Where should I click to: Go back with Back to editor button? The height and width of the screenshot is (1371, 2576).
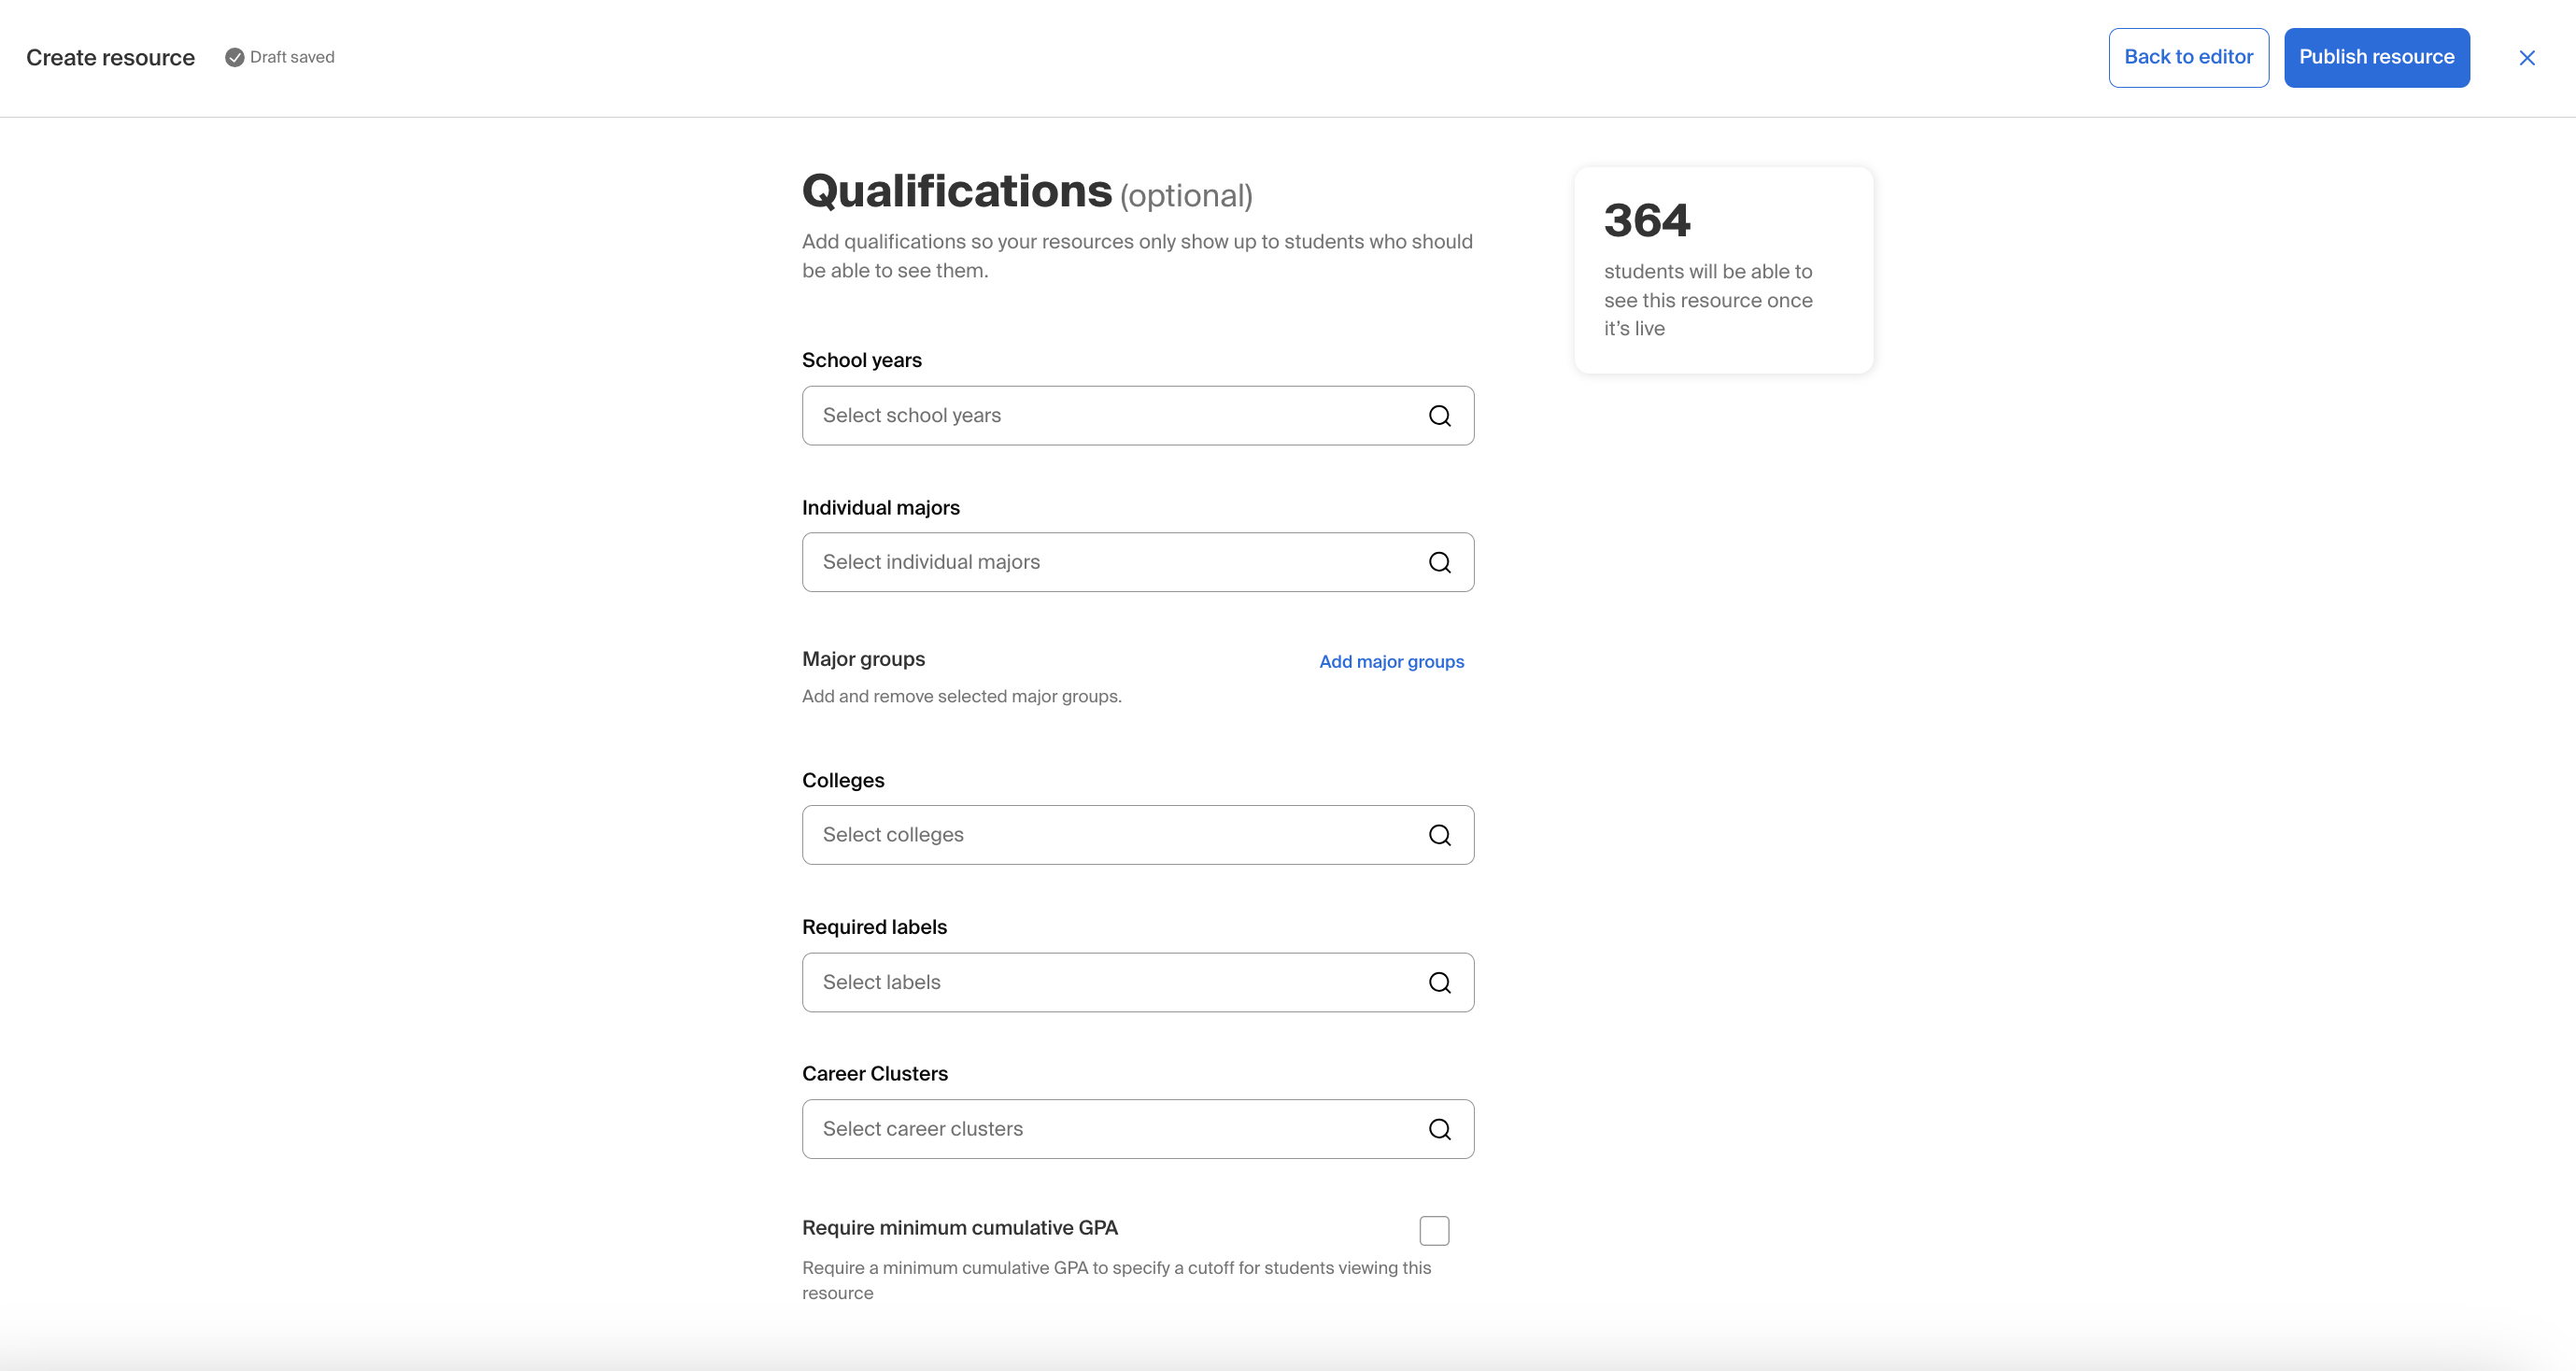click(2188, 57)
